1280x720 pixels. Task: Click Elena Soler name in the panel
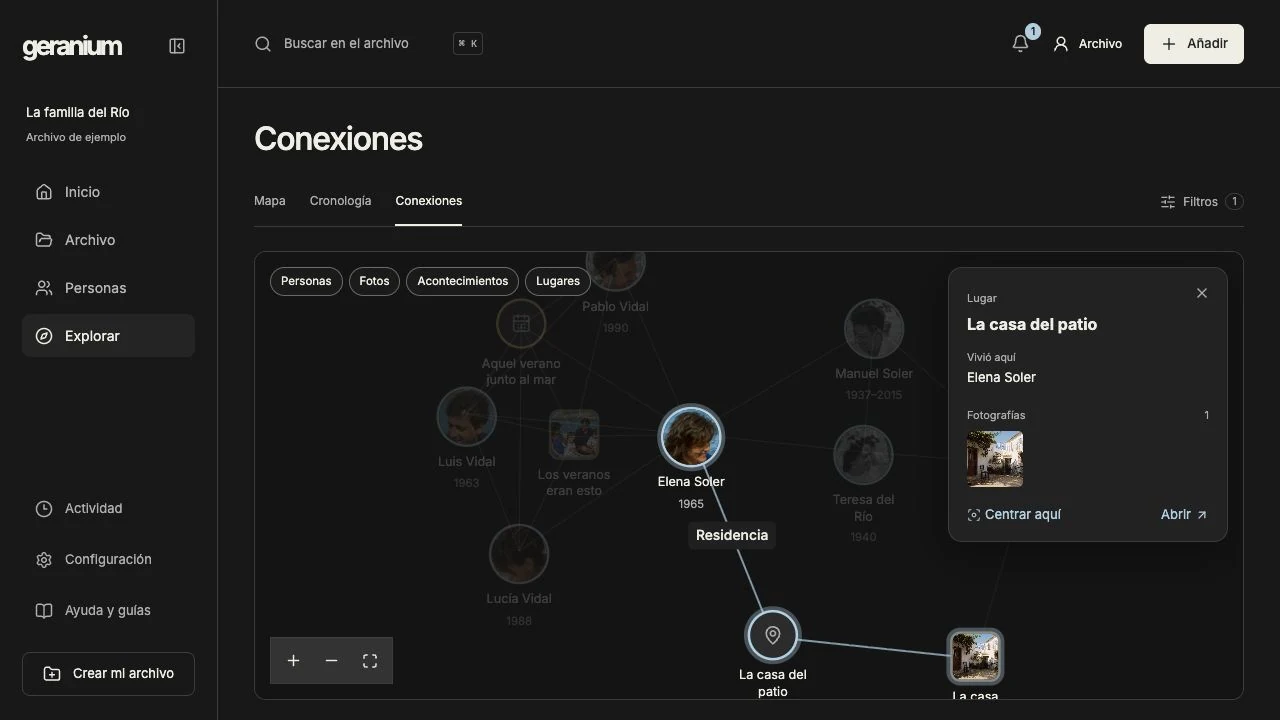click(x=1001, y=377)
